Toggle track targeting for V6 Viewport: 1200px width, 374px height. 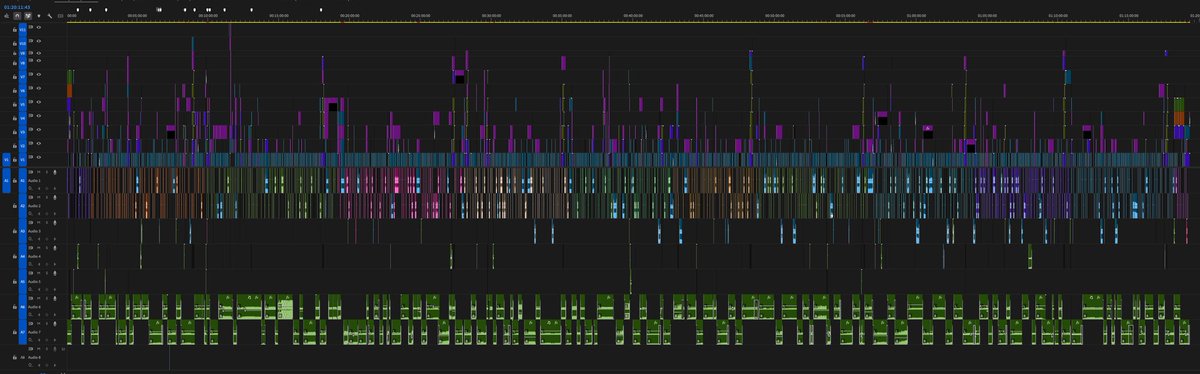[22, 91]
